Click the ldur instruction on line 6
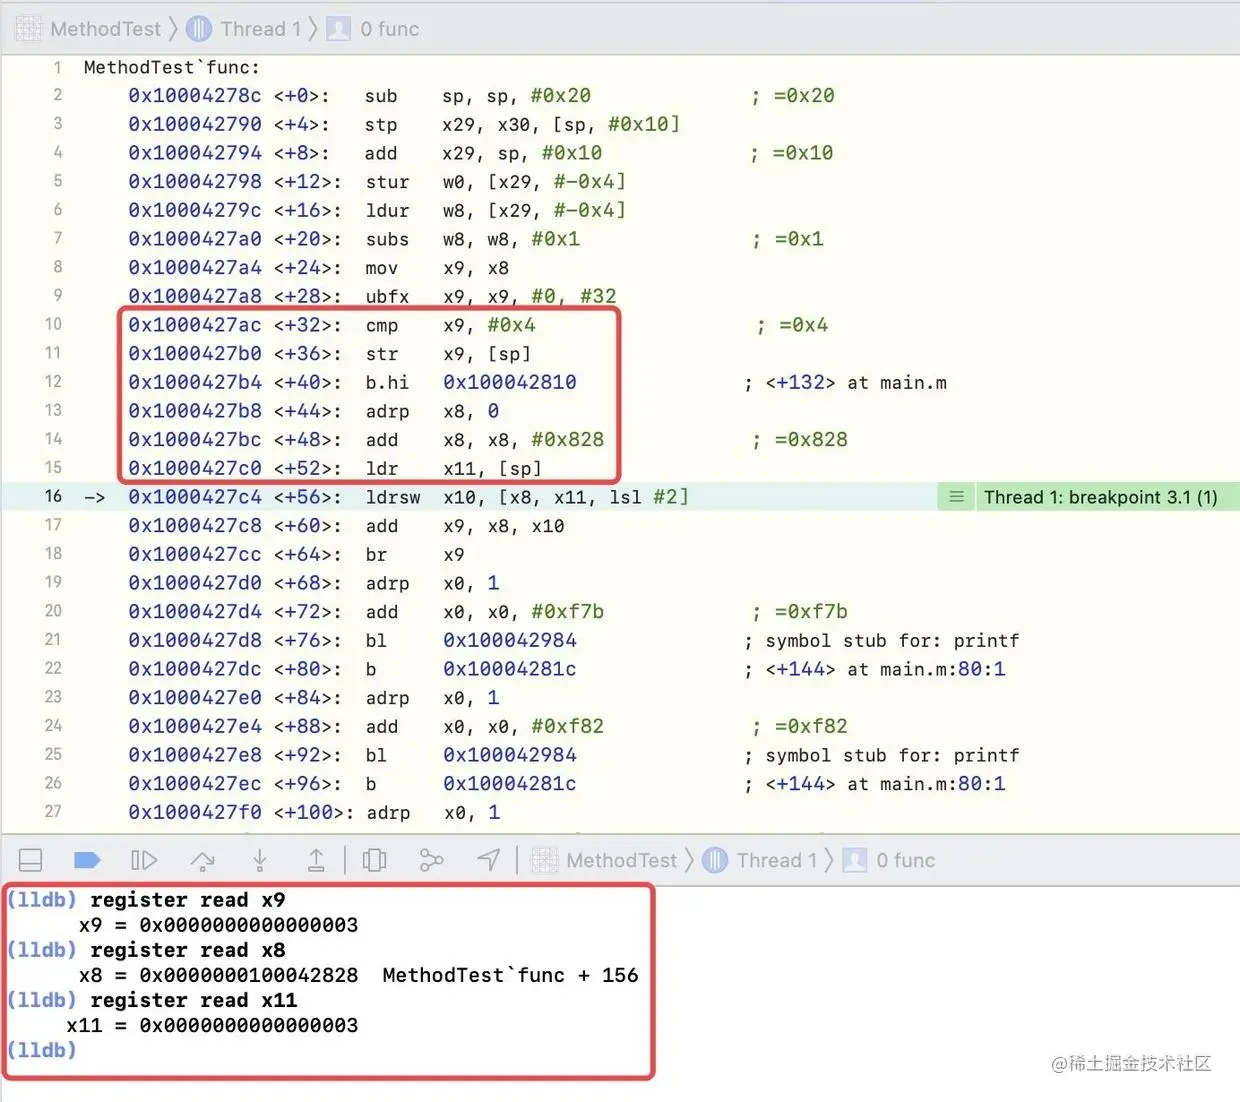Viewport: 1240px width, 1102px height. click(387, 210)
